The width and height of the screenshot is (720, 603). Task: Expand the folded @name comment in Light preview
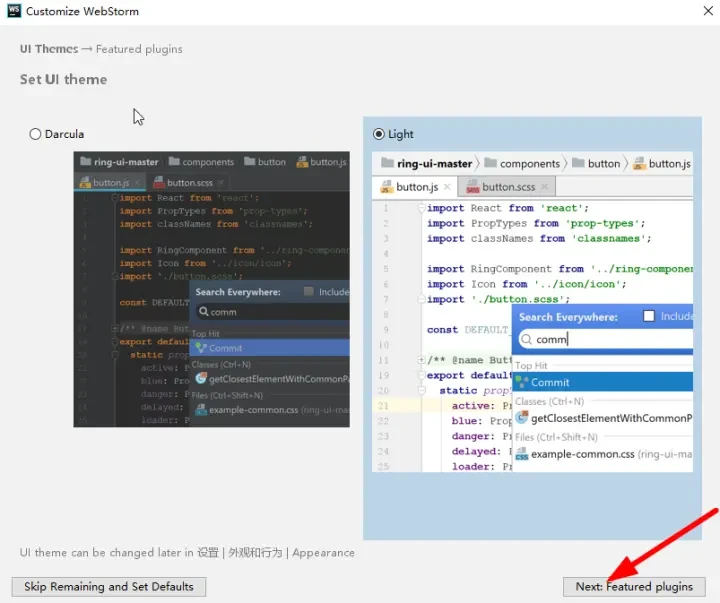click(x=422, y=360)
